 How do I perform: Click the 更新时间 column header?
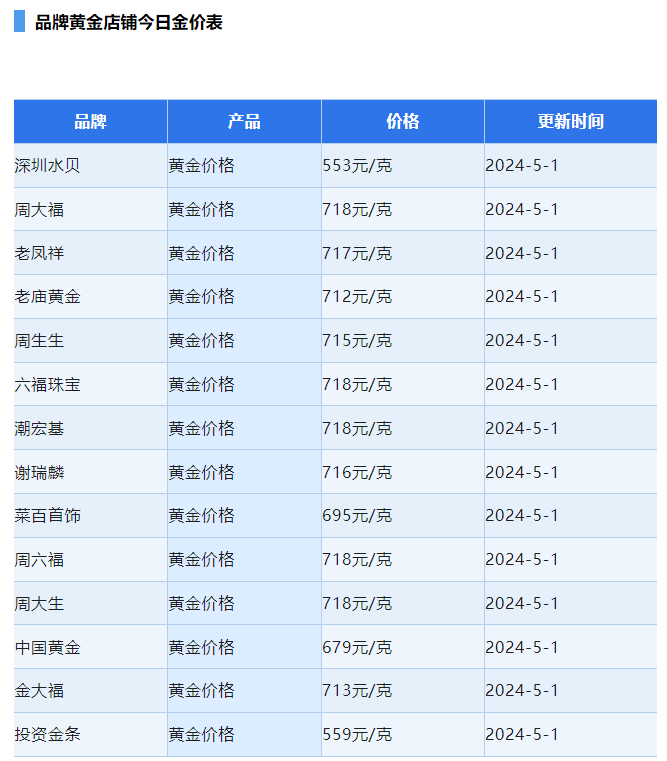570,121
